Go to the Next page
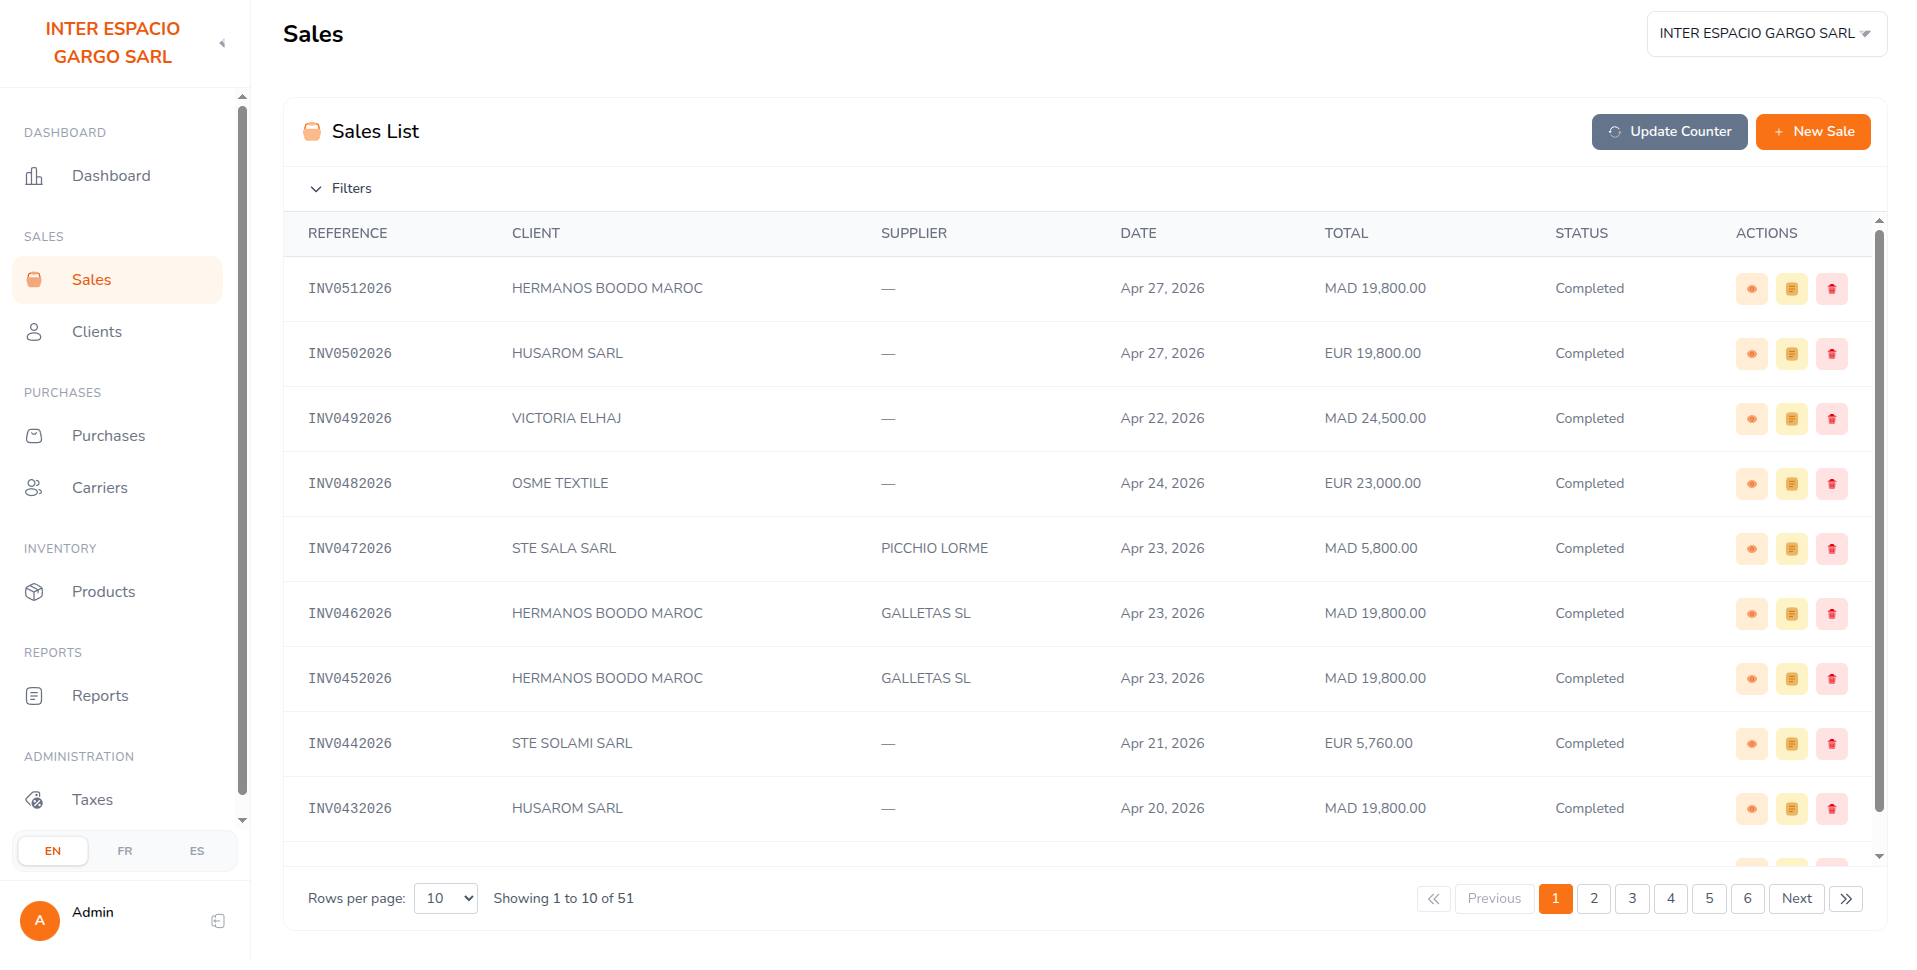Viewport: 1917px width, 970px height. 1796,898
